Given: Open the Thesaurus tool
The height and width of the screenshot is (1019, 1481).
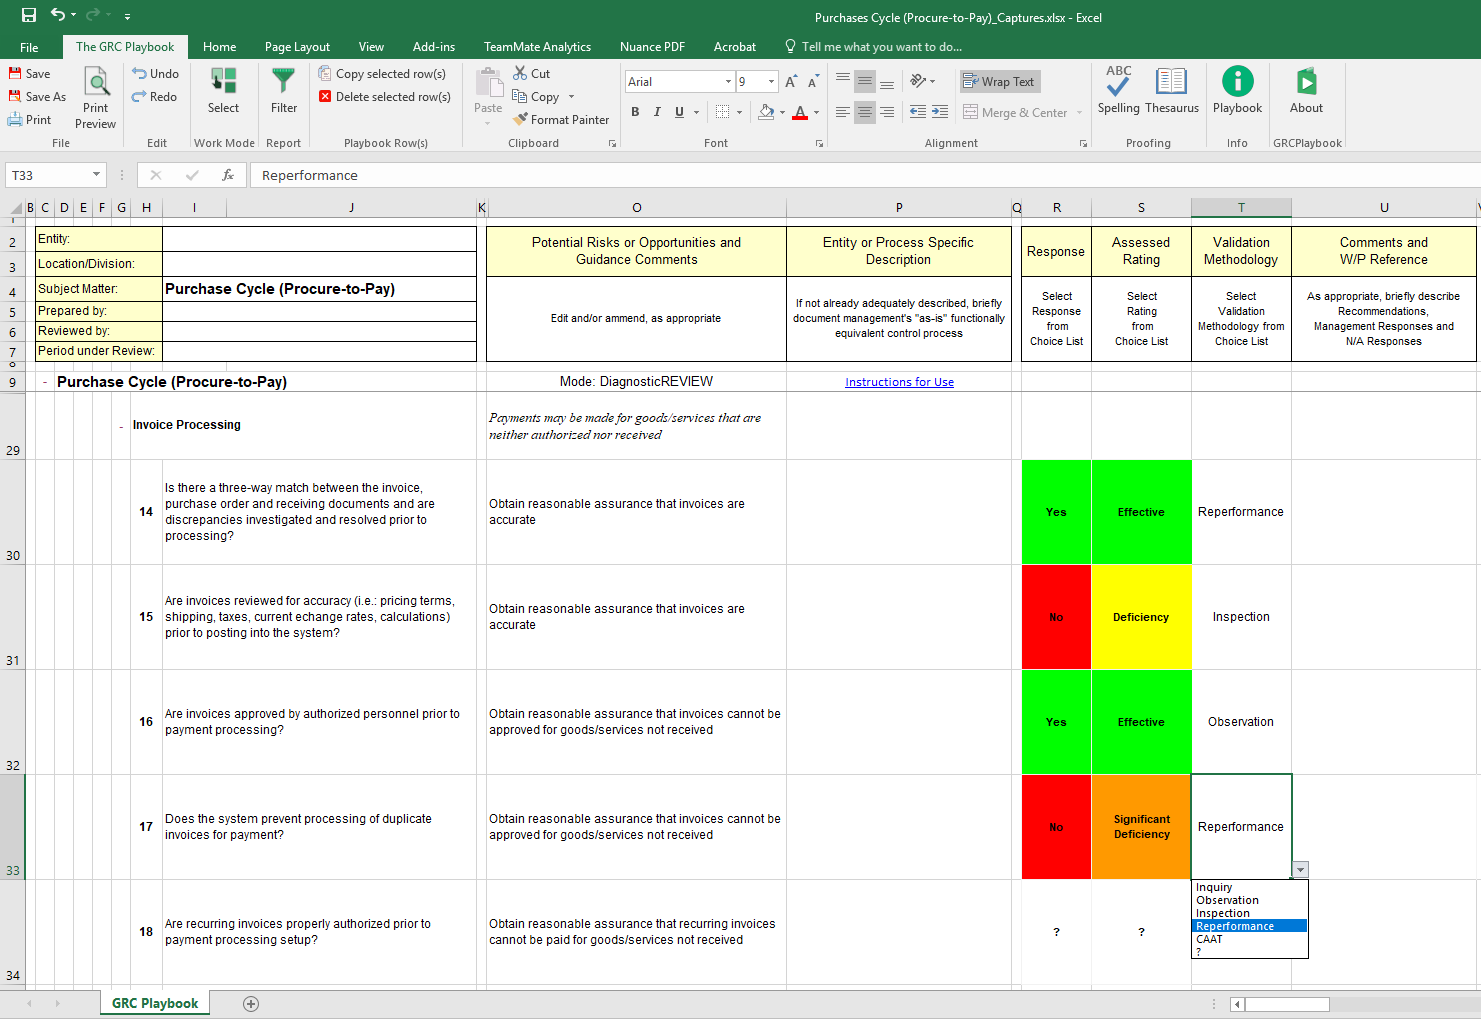Looking at the screenshot, I should (1171, 82).
